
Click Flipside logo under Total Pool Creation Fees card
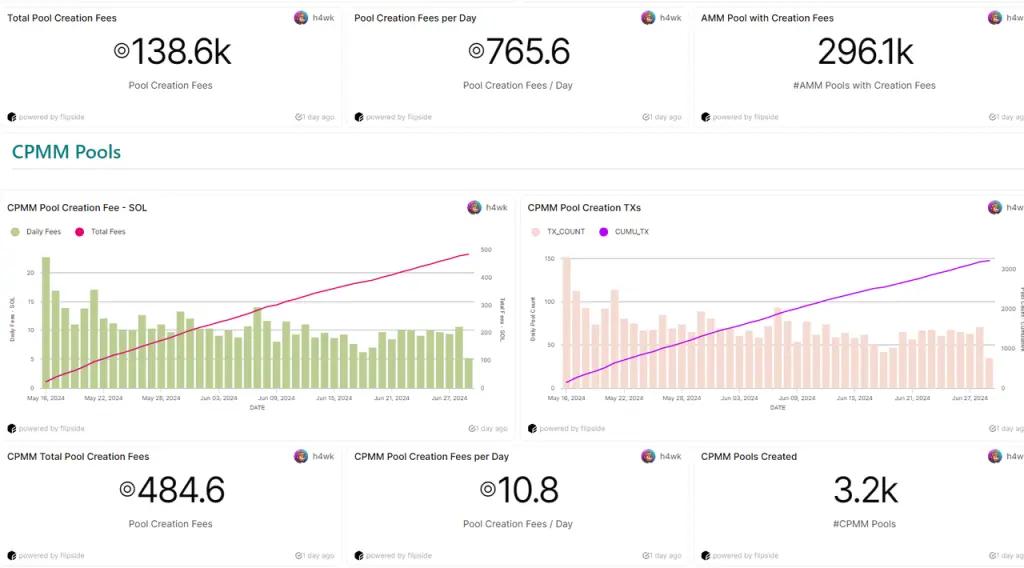(12, 117)
